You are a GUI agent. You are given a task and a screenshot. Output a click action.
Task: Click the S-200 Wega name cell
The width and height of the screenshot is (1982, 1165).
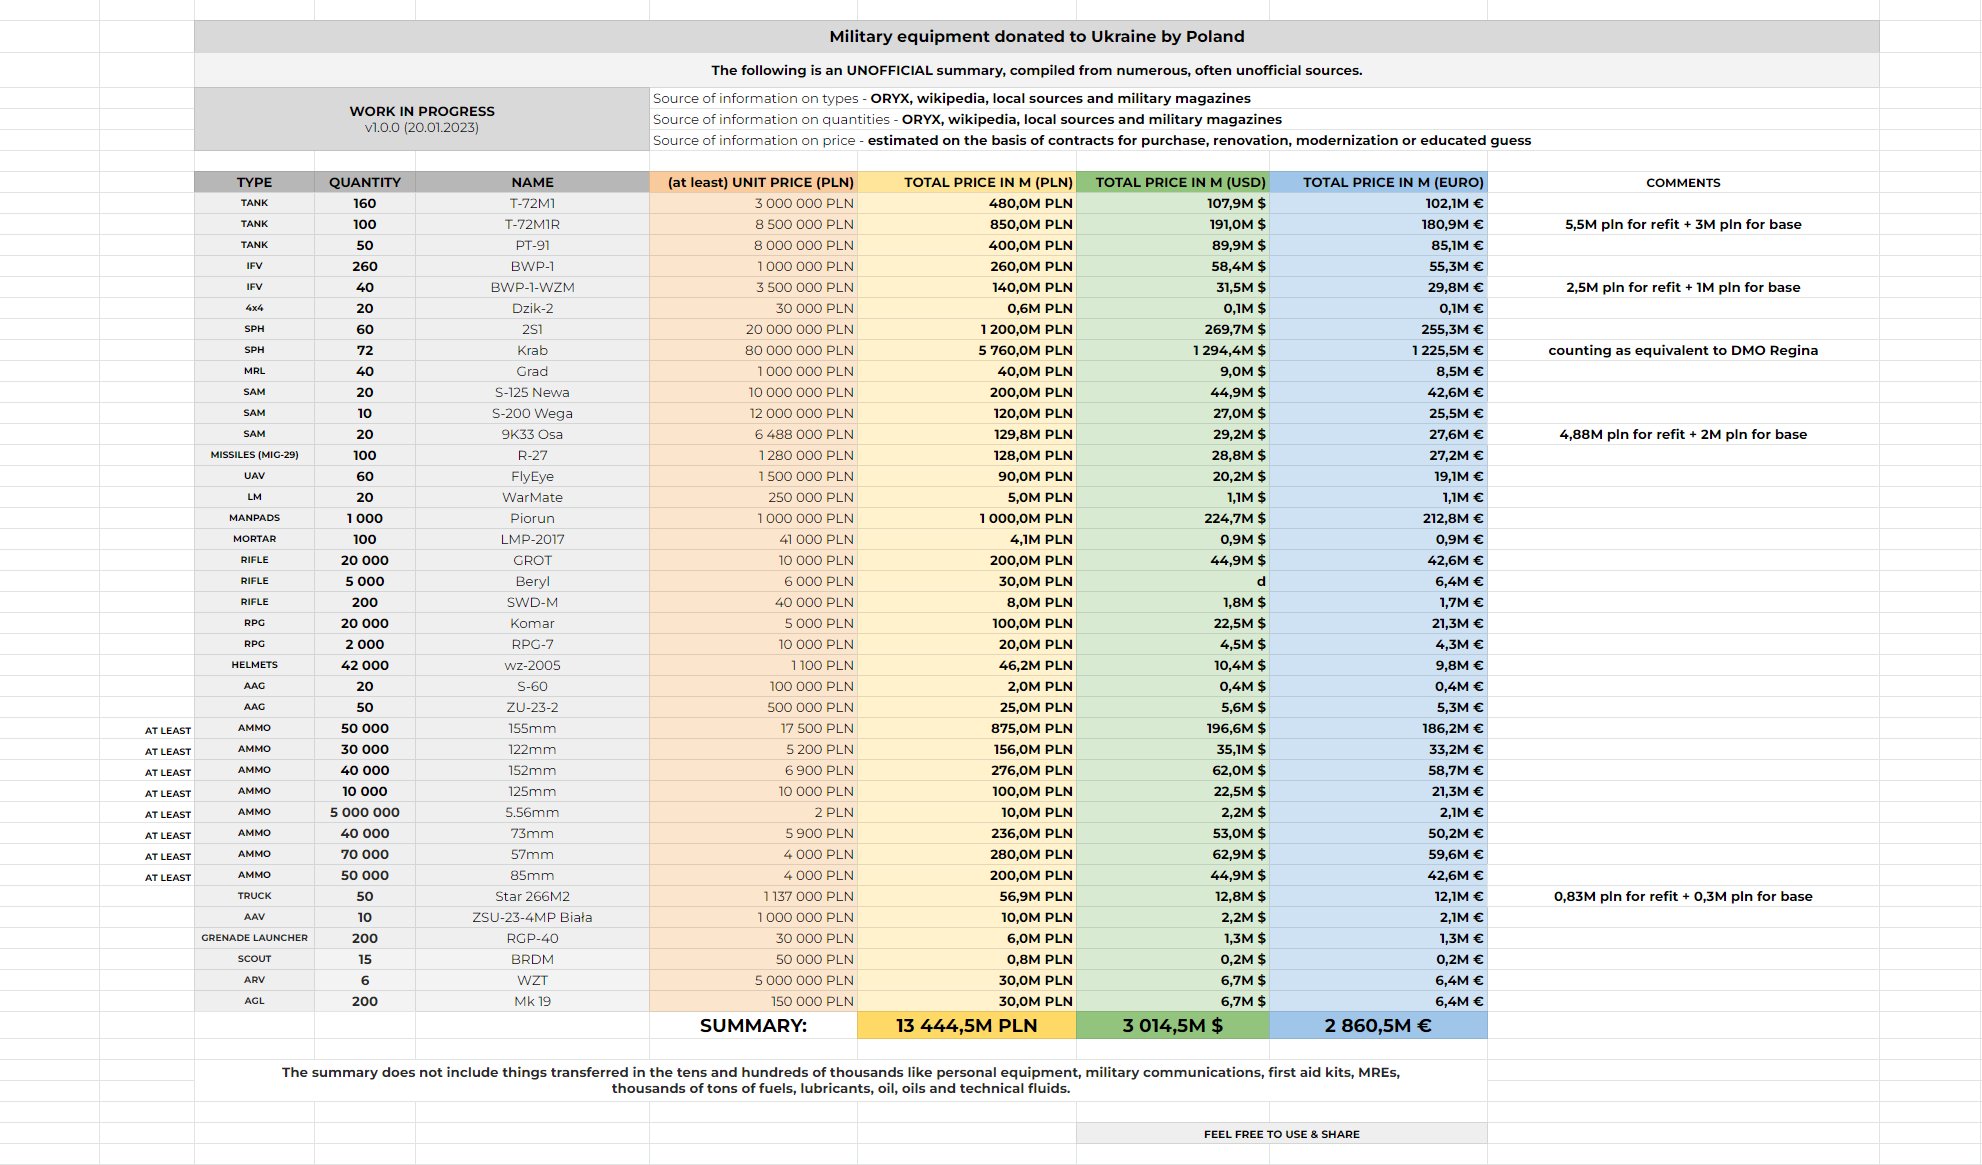pyautogui.click(x=532, y=413)
